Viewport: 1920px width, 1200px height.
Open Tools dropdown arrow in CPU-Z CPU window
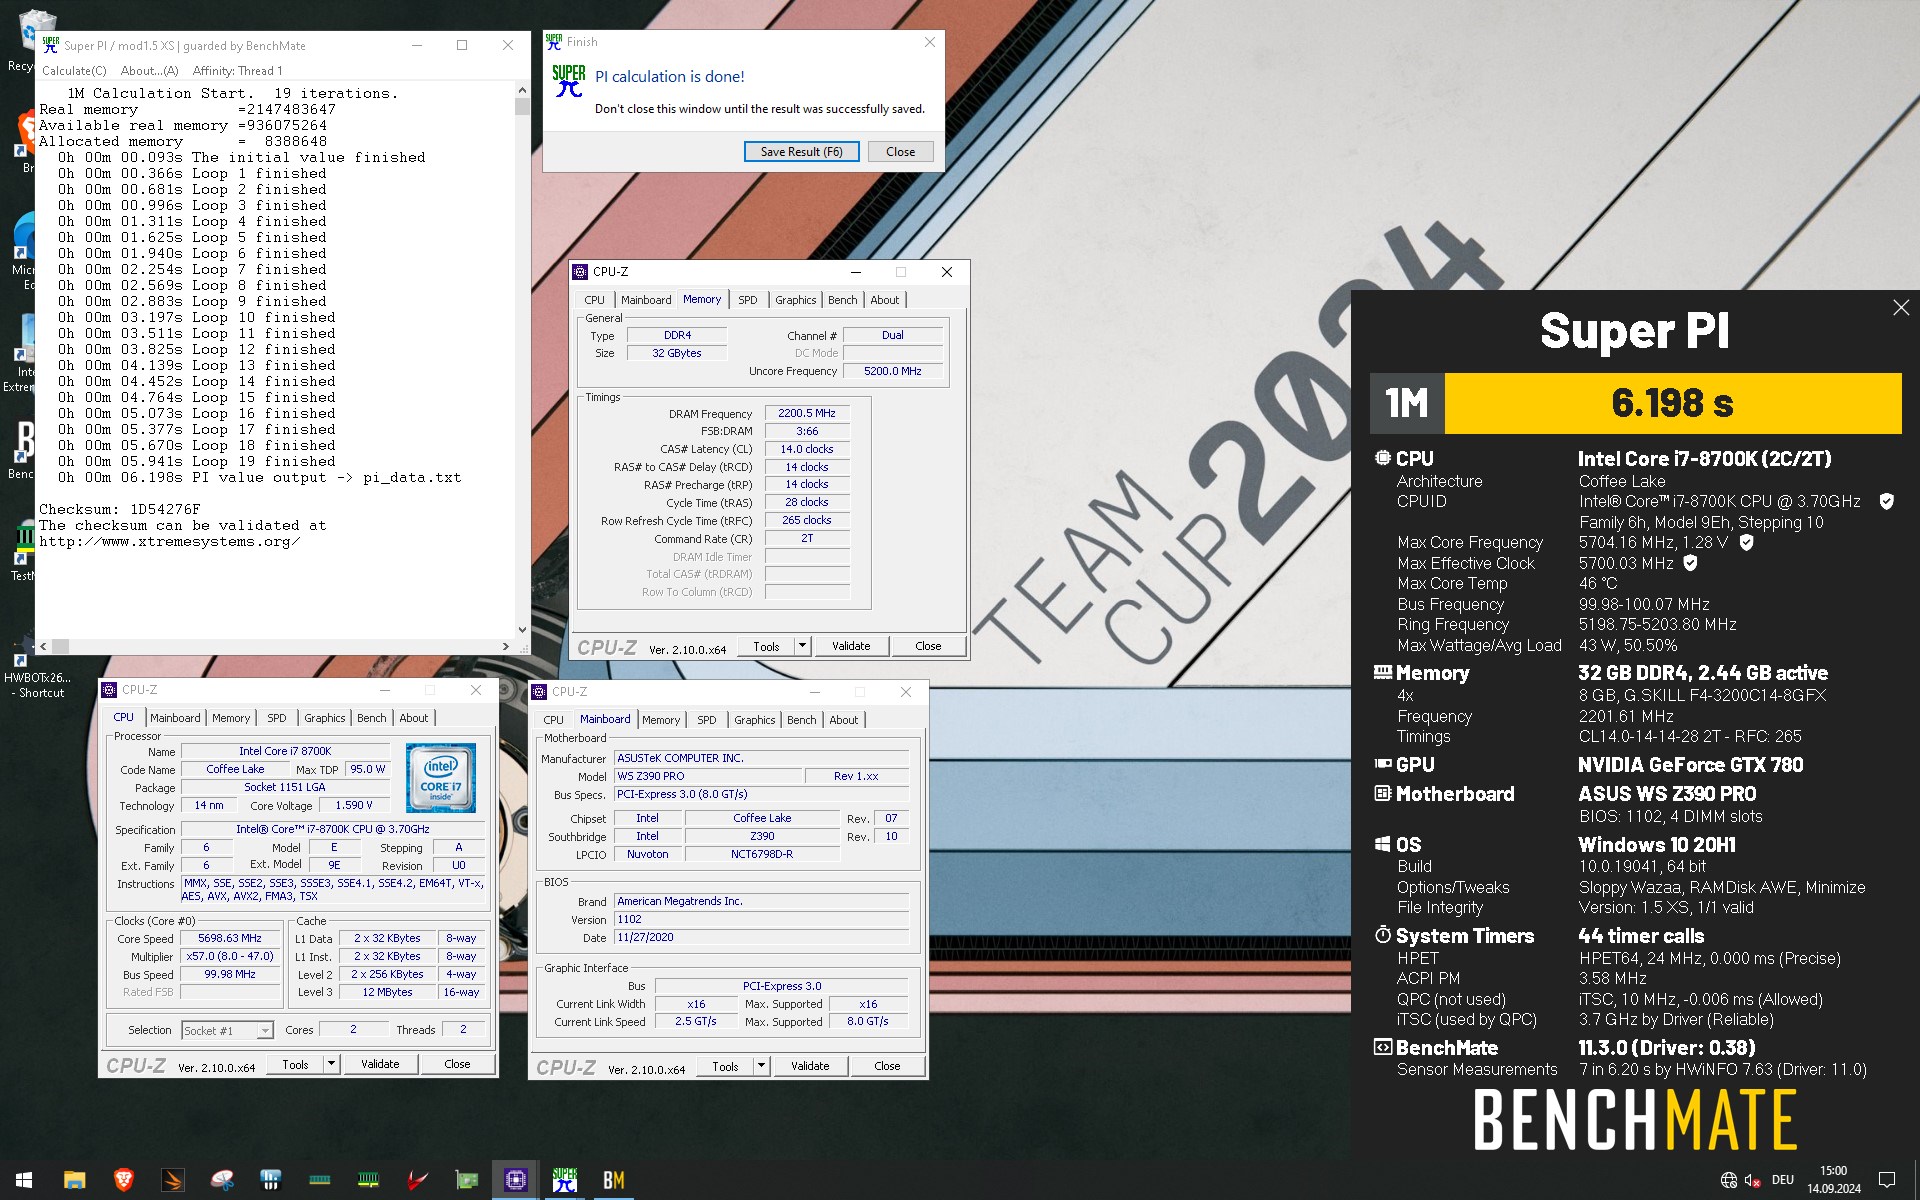coord(331,1064)
